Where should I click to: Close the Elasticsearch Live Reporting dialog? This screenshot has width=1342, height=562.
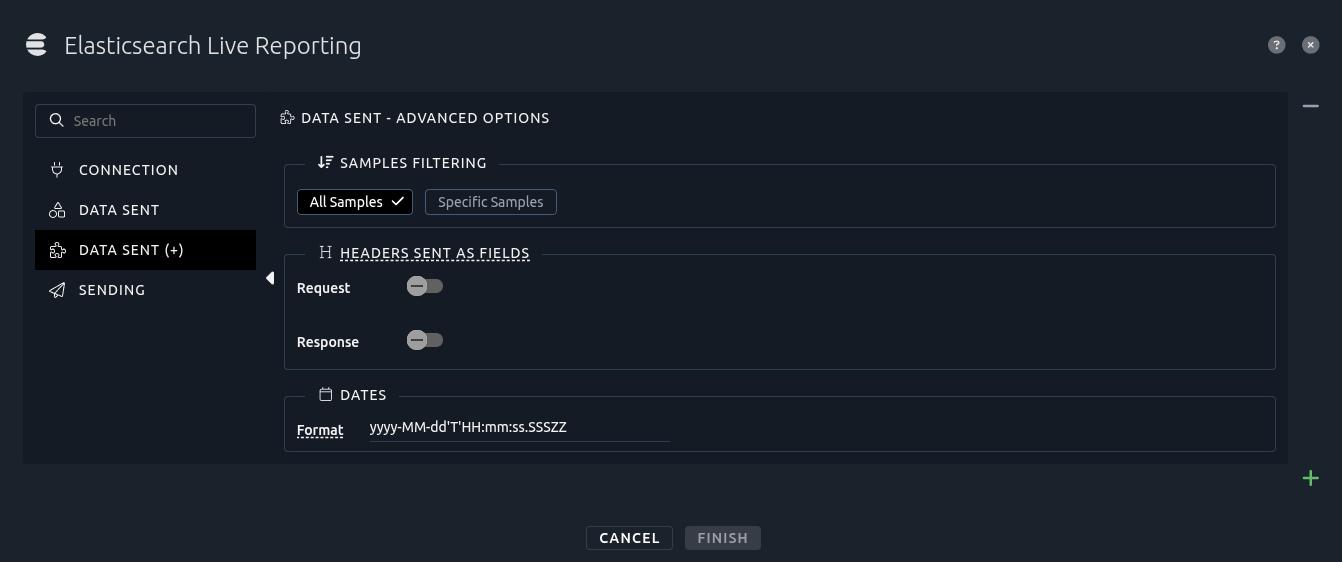[1310, 45]
